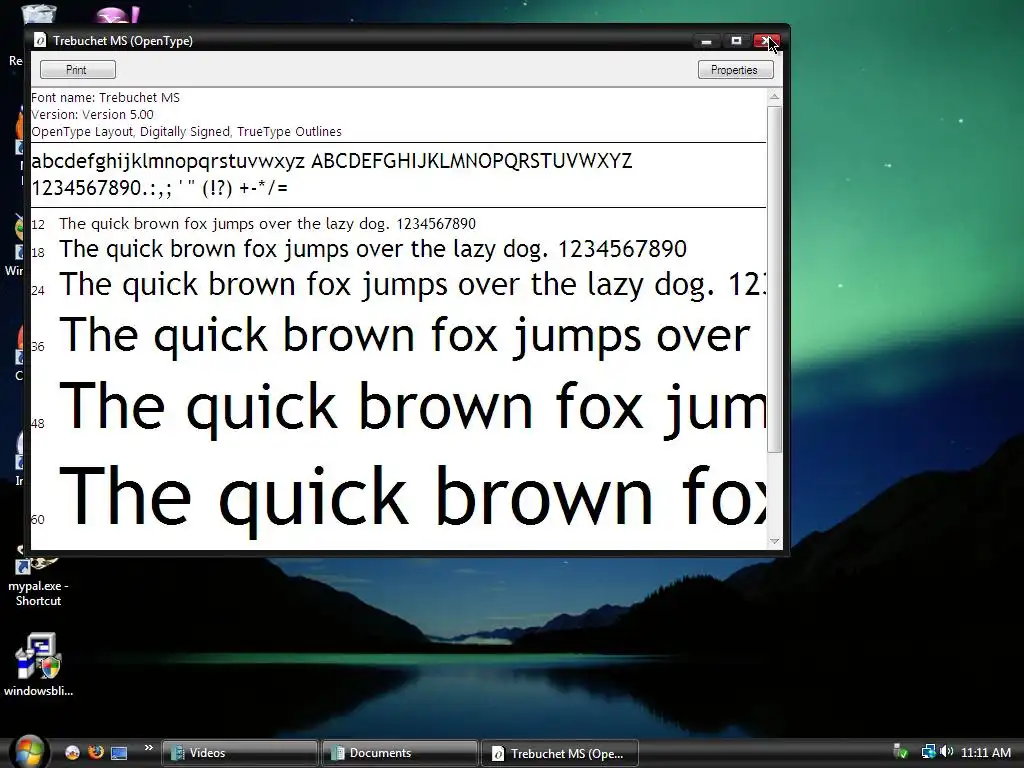Open the network tray icon
This screenshot has width=1024, height=768.
pyautogui.click(x=928, y=752)
